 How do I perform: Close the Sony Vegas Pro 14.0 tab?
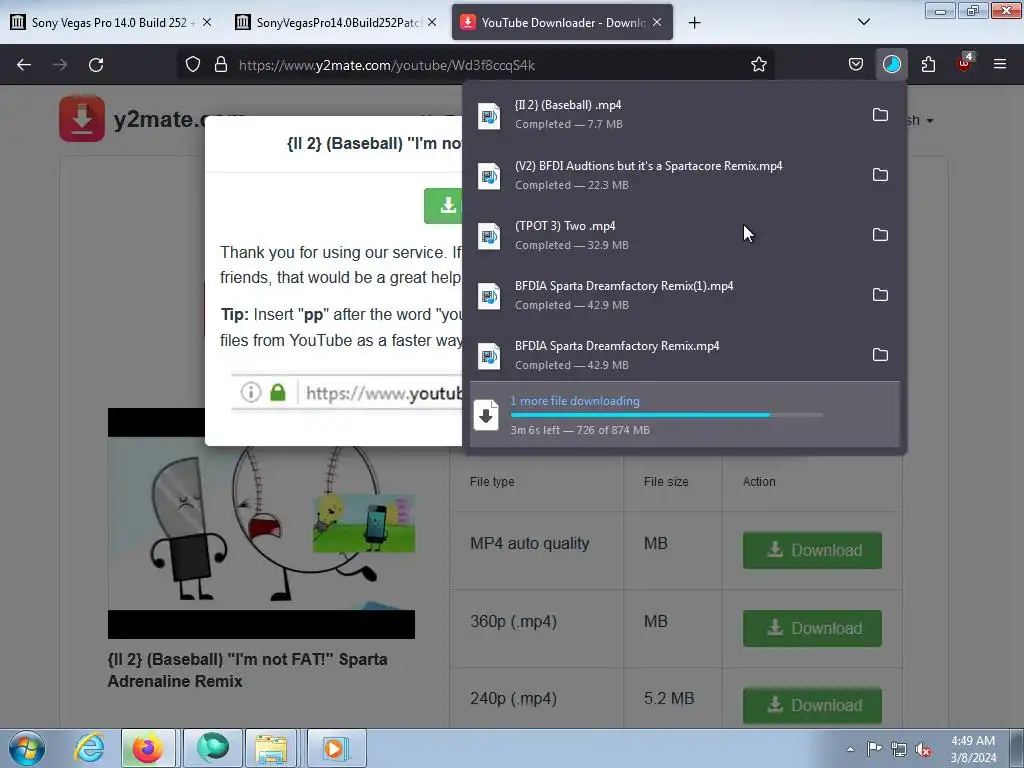[207, 22]
